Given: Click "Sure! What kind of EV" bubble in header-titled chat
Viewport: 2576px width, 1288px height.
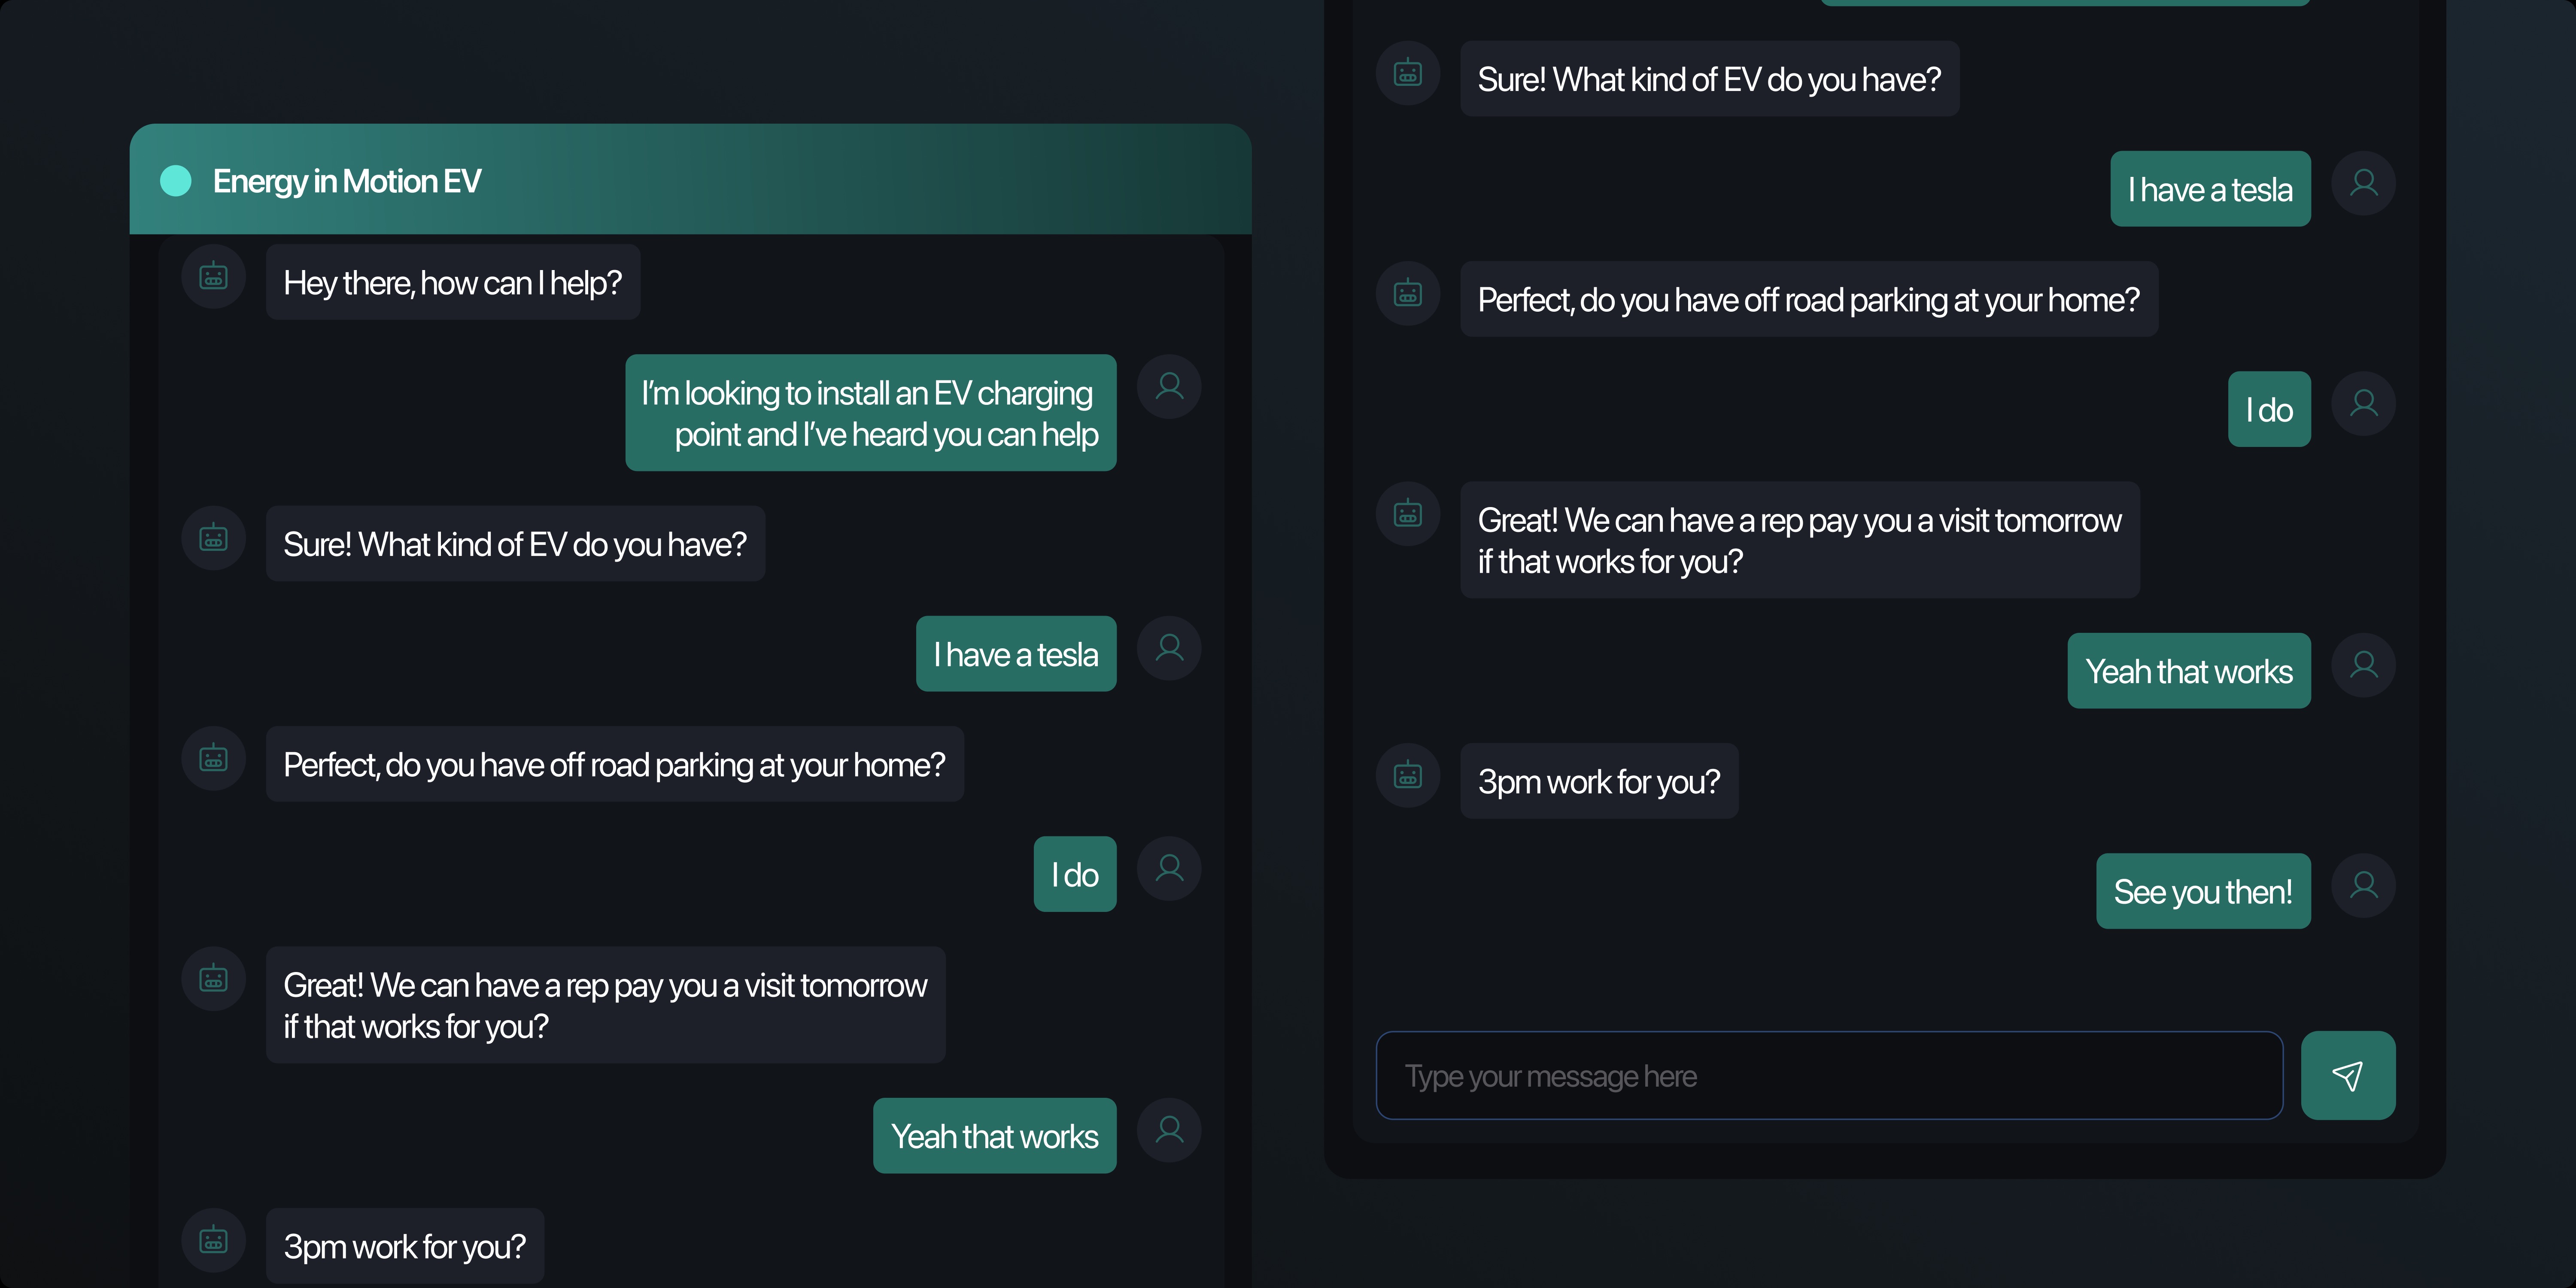Looking at the screenshot, I should coord(515,544).
